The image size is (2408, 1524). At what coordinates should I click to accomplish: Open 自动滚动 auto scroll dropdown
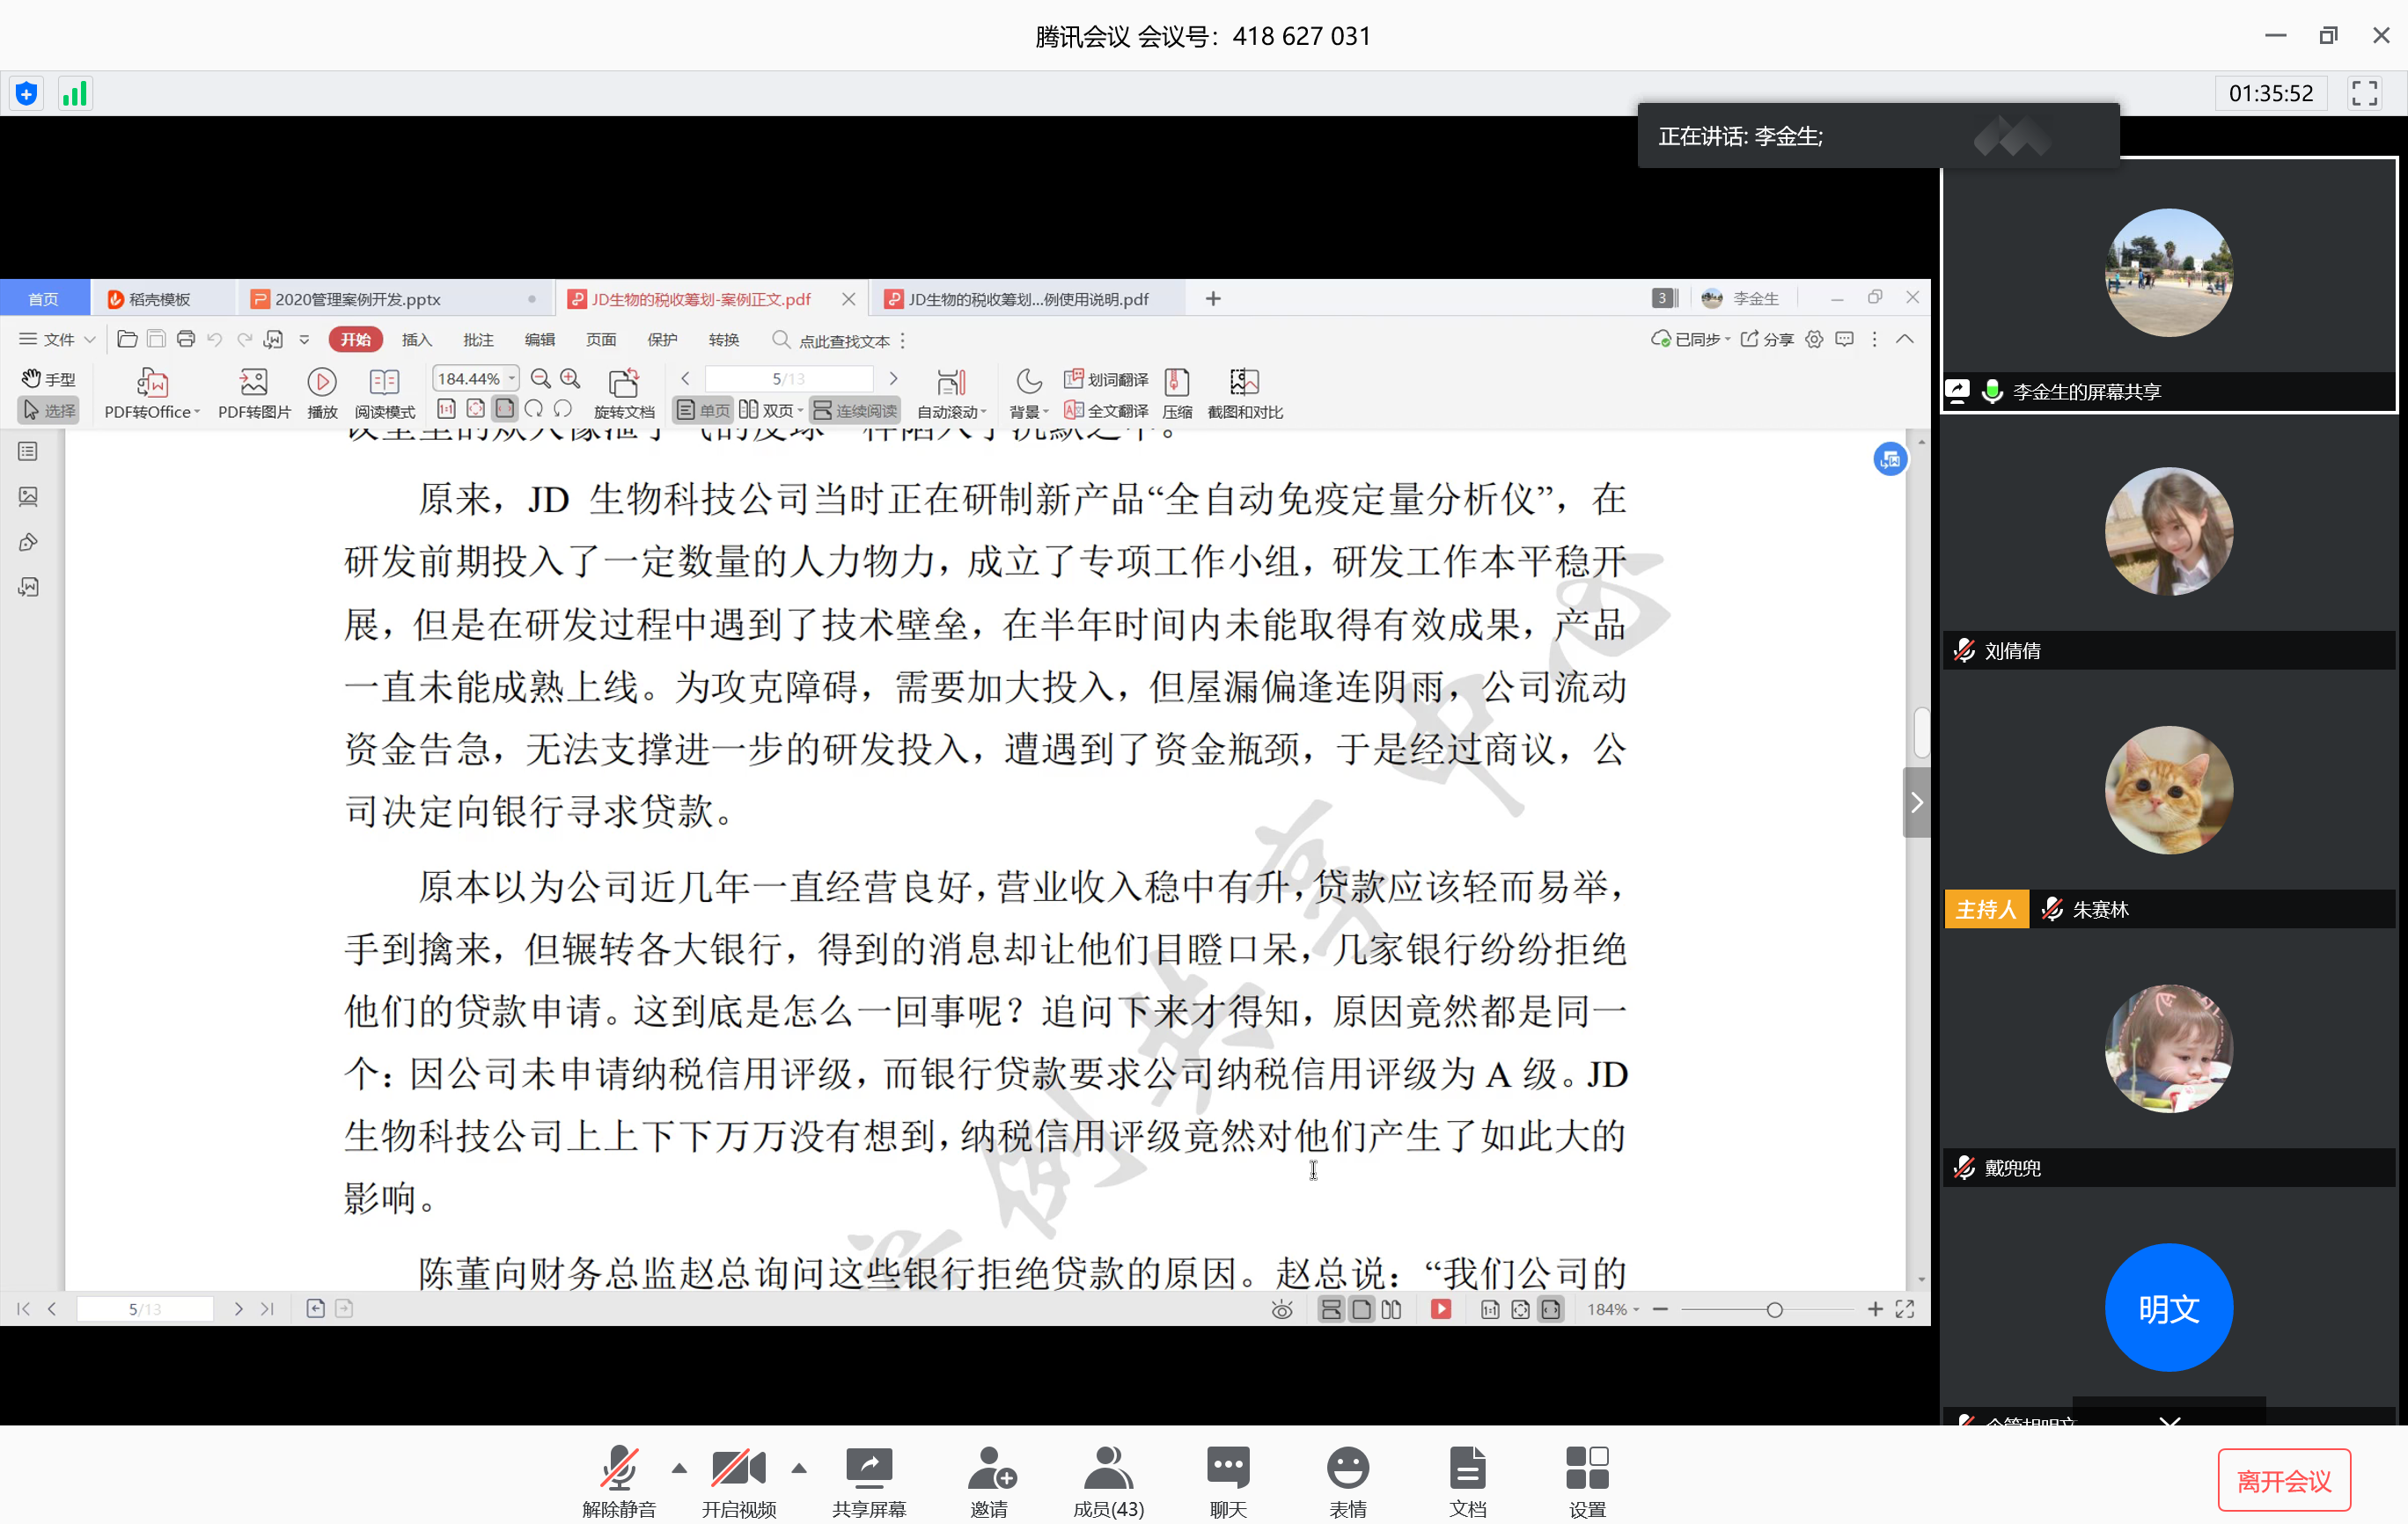952,394
